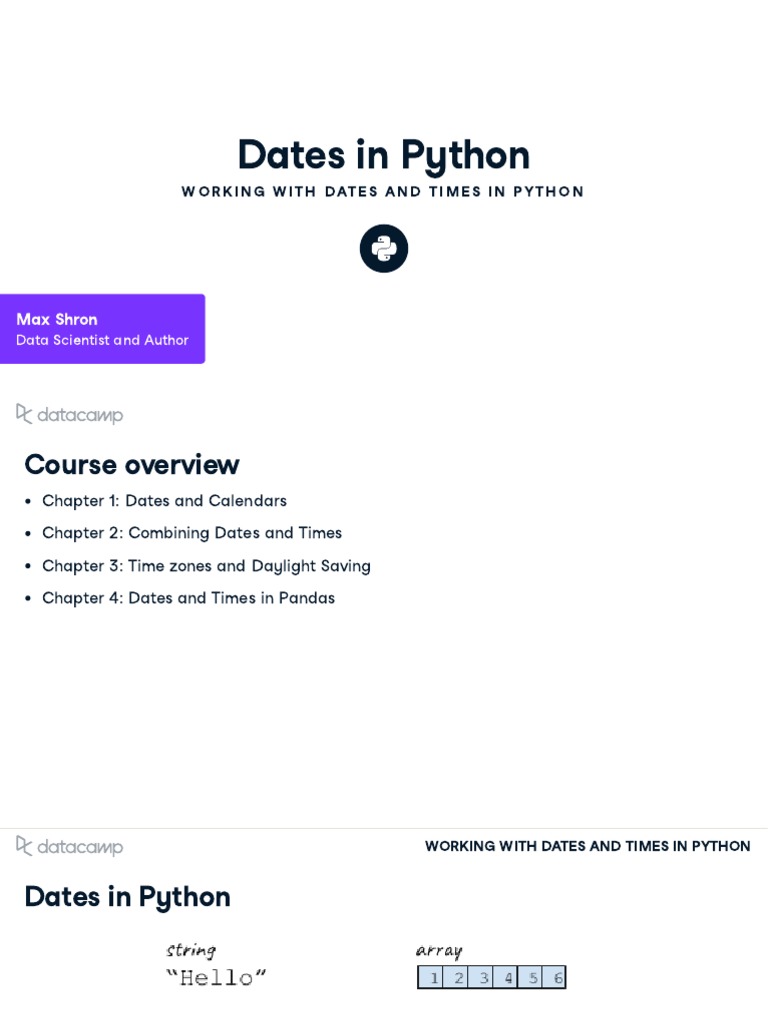
Task: Click the subtitle under the main title
Action: tap(383, 191)
